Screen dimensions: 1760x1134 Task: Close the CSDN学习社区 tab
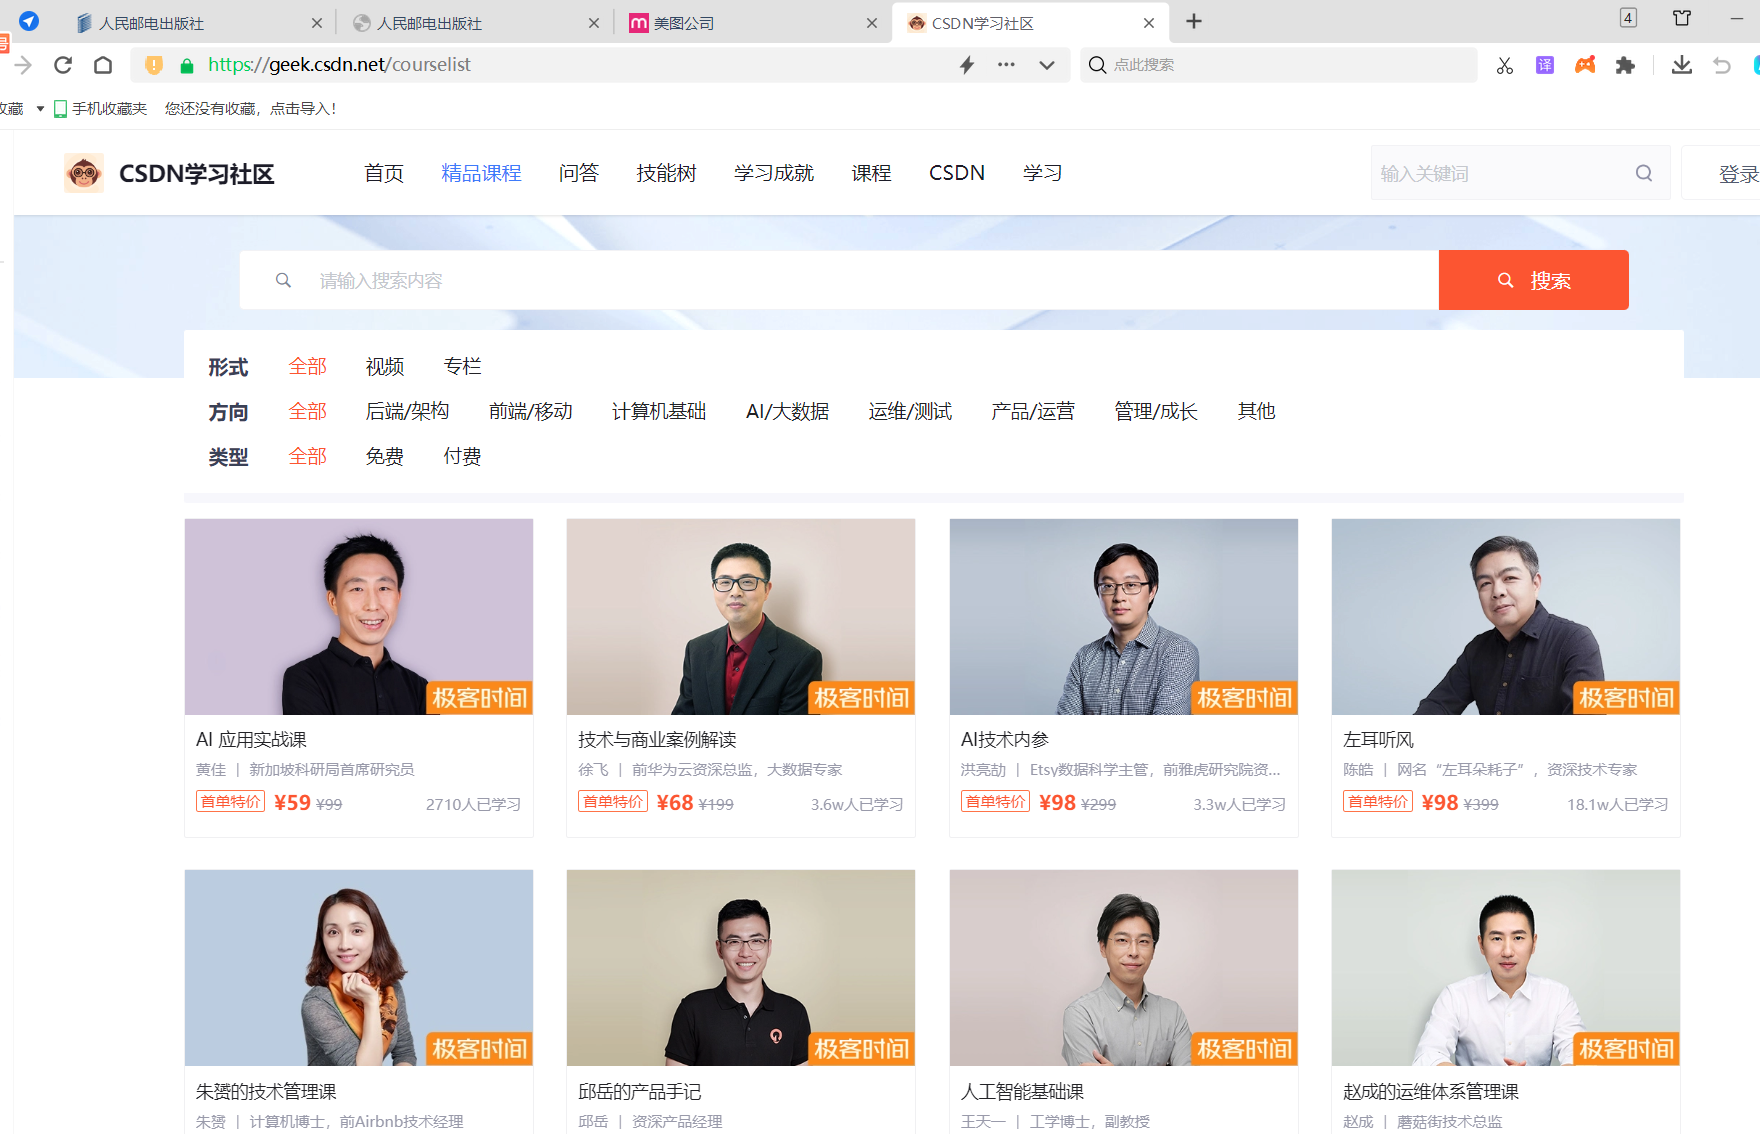click(x=1149, y=23)
